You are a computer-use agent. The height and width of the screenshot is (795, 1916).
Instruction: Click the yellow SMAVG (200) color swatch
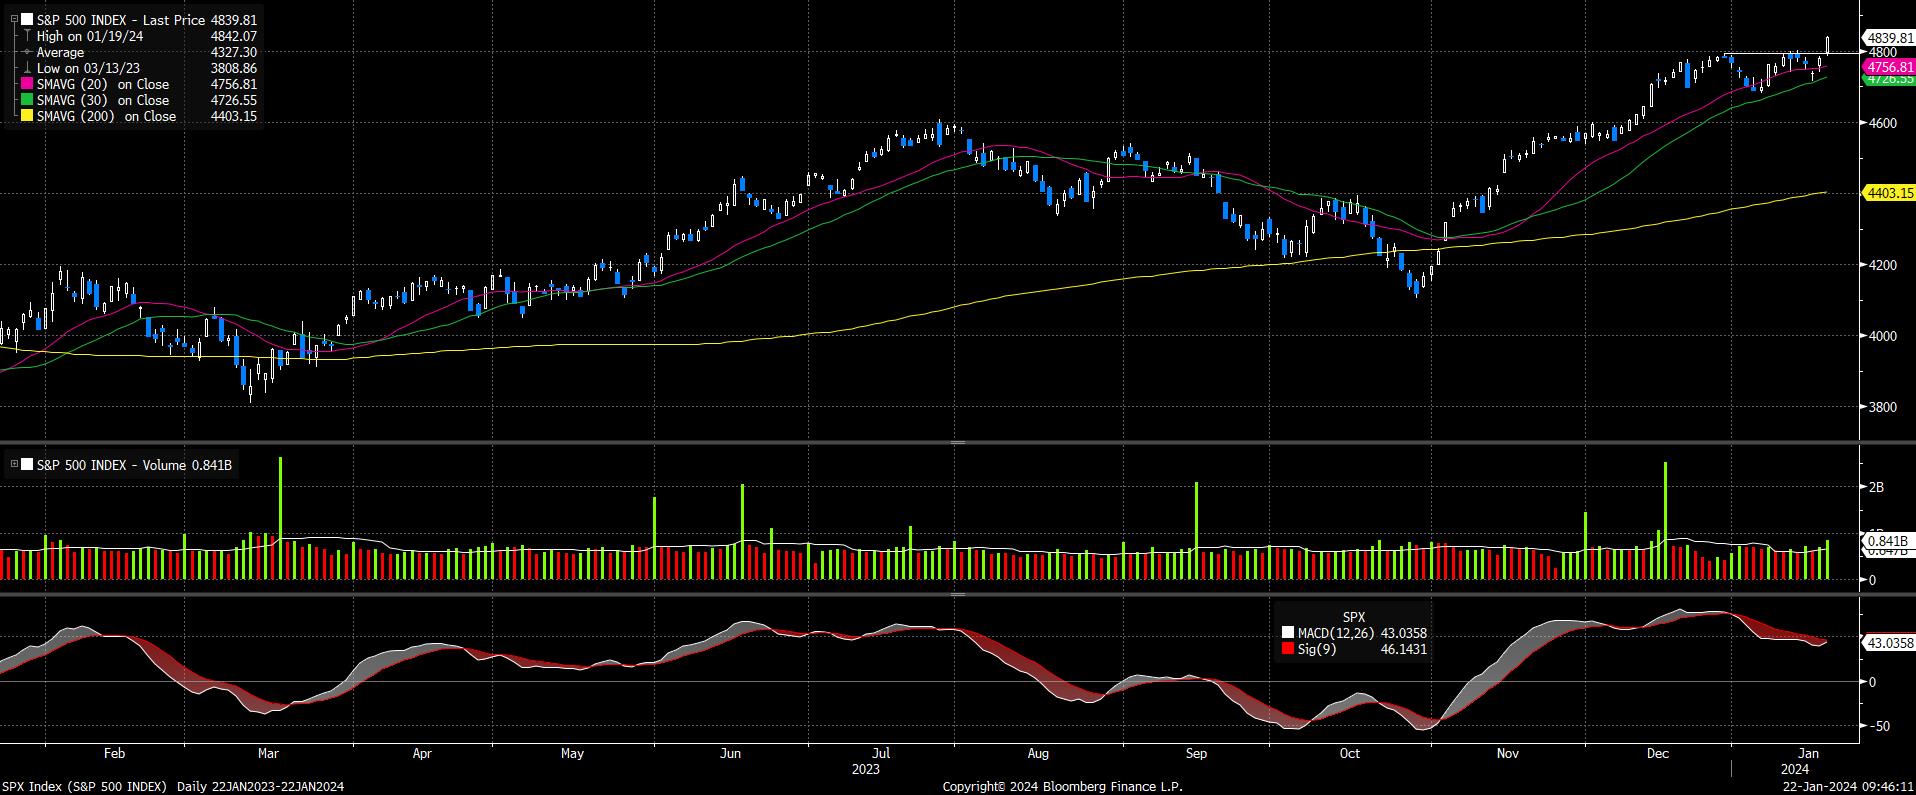27,116
